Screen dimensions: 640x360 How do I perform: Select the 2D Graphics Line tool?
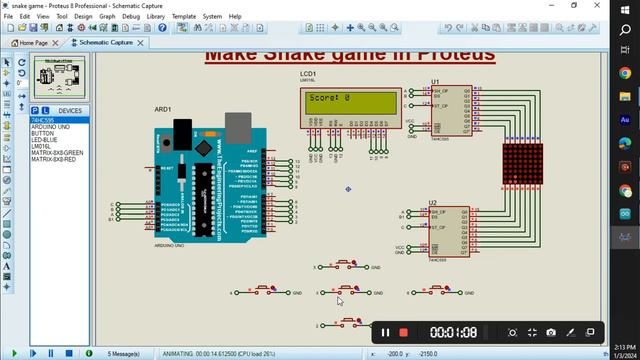point(7,213)
